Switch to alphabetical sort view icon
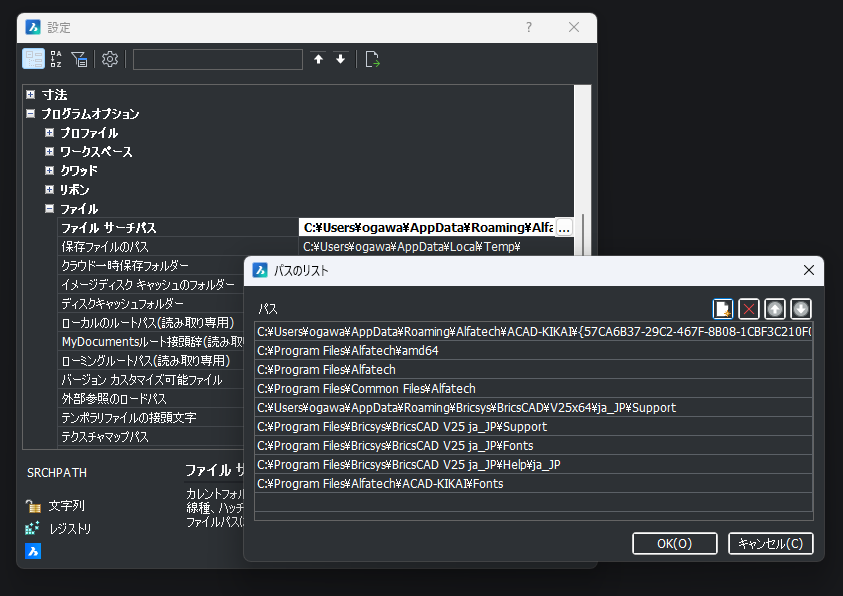Viewport: 843px width, 596px height. (x=56, y=59)
